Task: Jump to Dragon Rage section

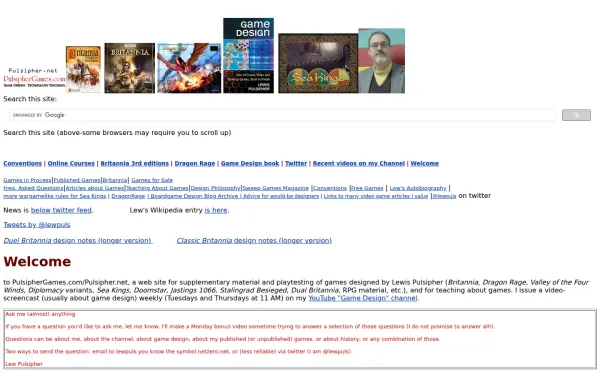Action: coord(195,163)
